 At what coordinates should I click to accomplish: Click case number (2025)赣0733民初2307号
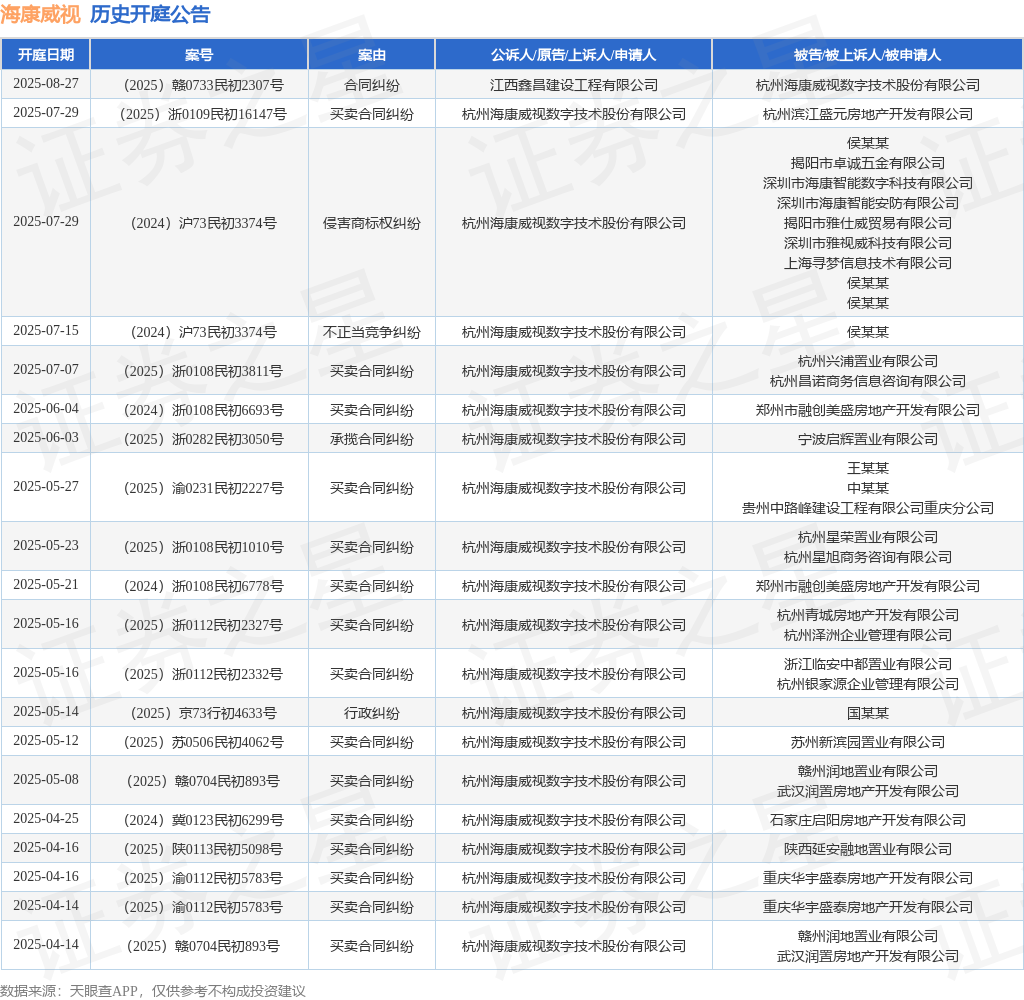click(x=199, y=85)
